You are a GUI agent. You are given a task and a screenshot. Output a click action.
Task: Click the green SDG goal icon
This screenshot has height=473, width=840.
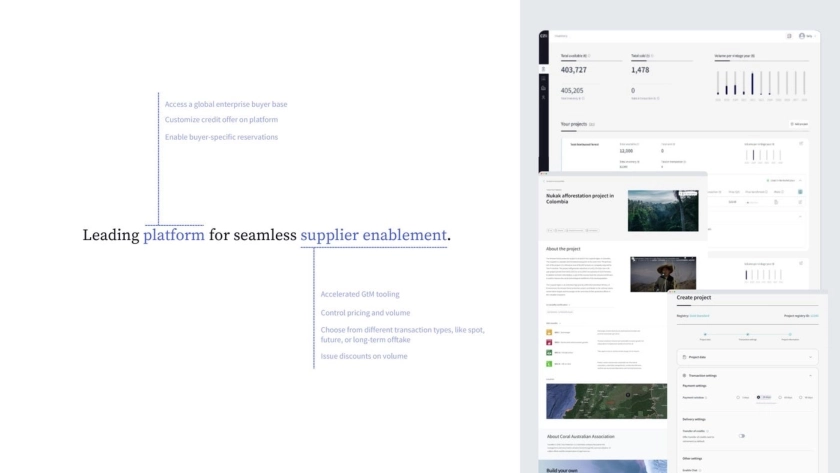pos(549,353)
